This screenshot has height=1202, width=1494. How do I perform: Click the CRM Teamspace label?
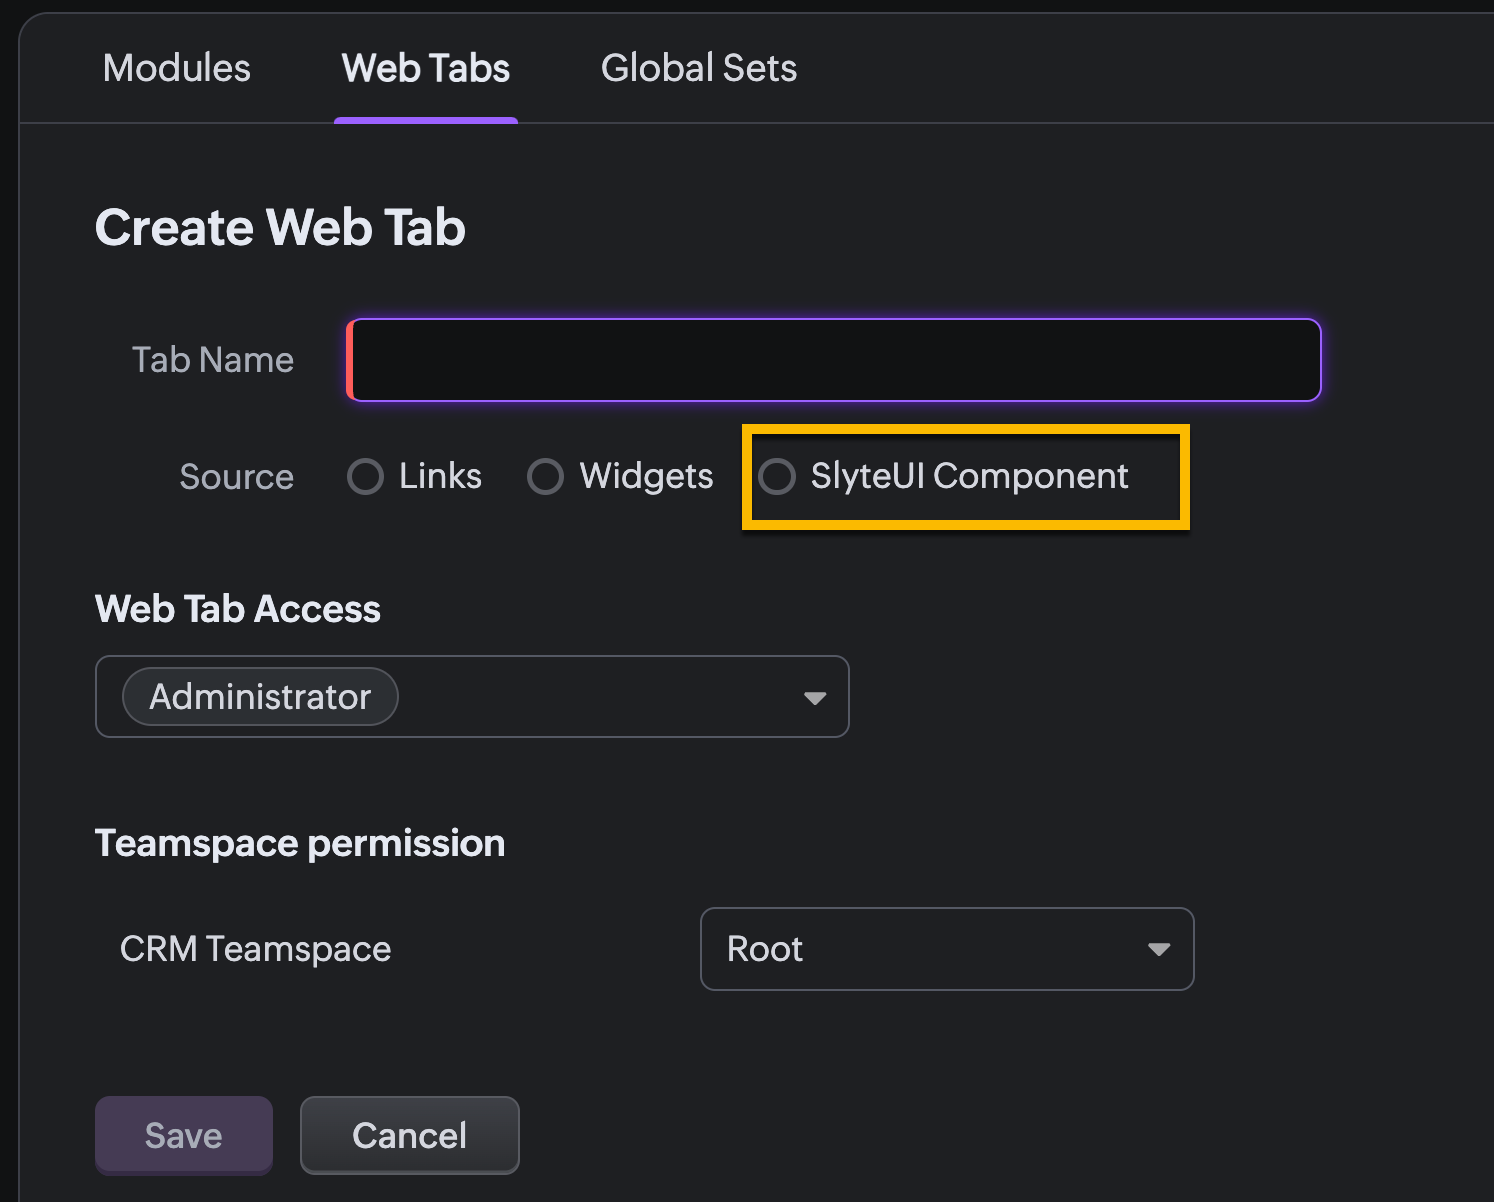pyautogui.click(x=255, y=949)
